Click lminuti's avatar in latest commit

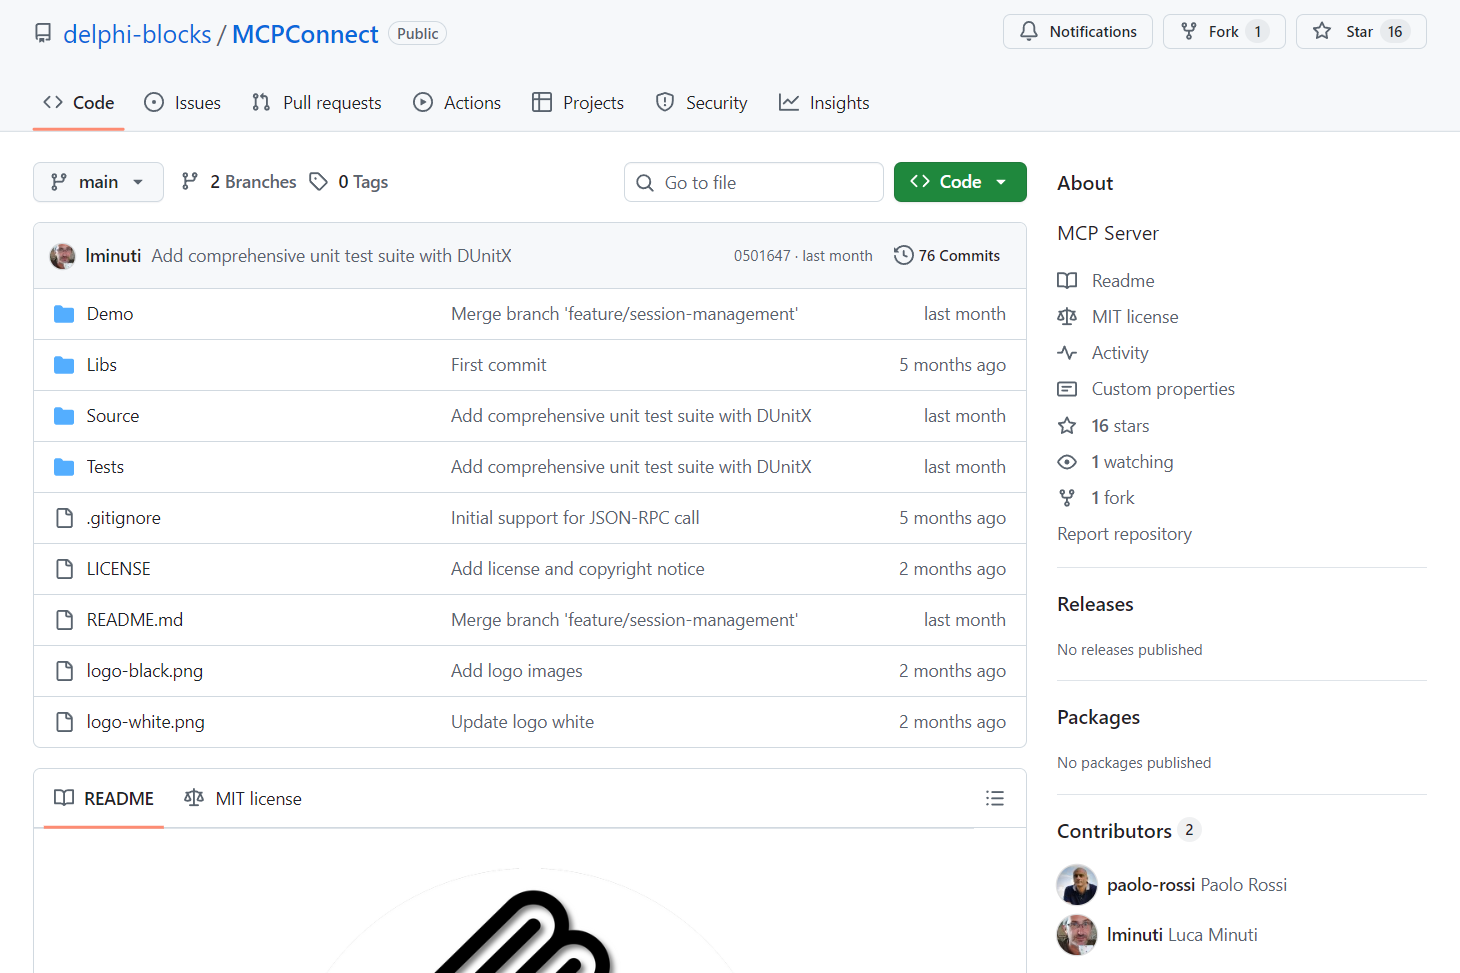pos(63,256)
